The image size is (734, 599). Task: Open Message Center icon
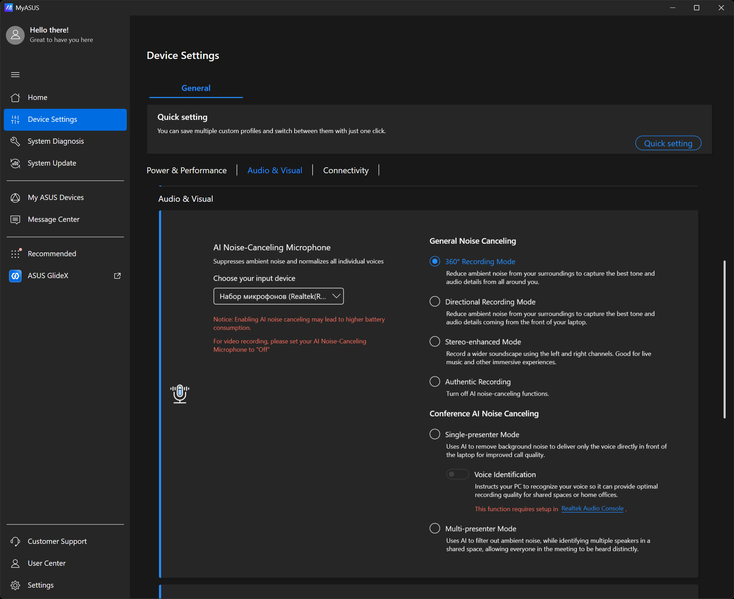(15, 219)
